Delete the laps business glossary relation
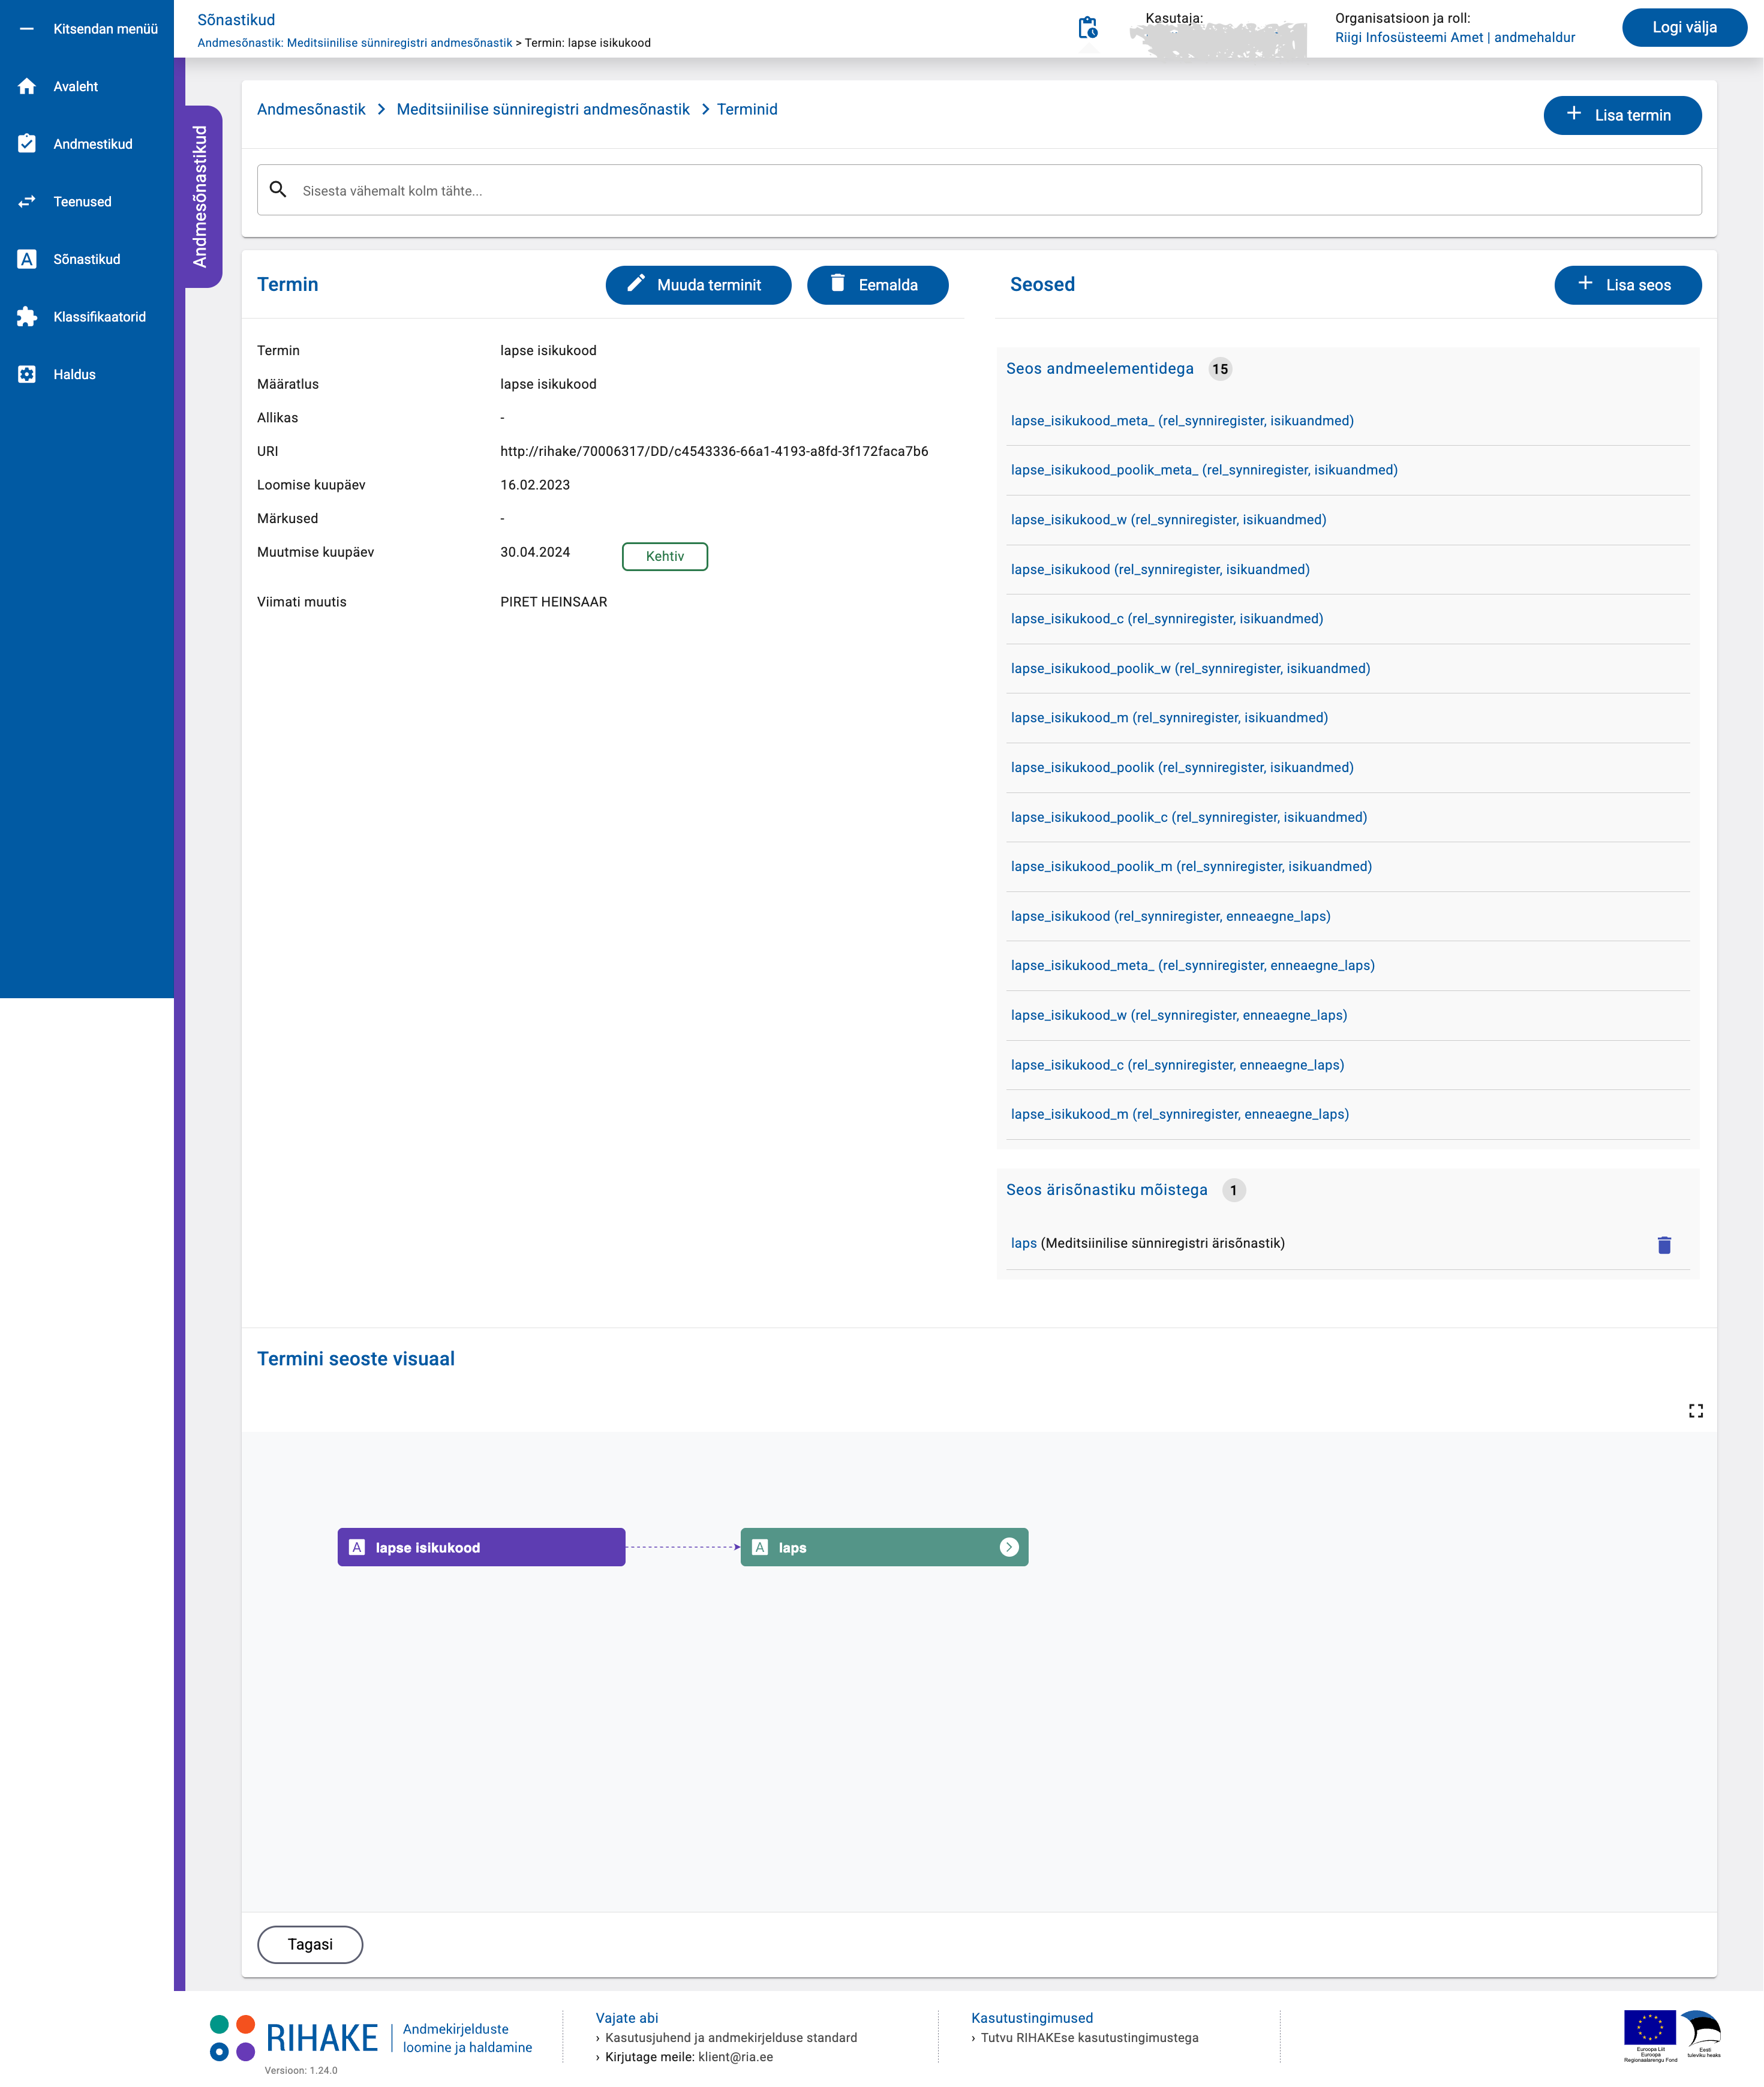 coord(1664,1245)
